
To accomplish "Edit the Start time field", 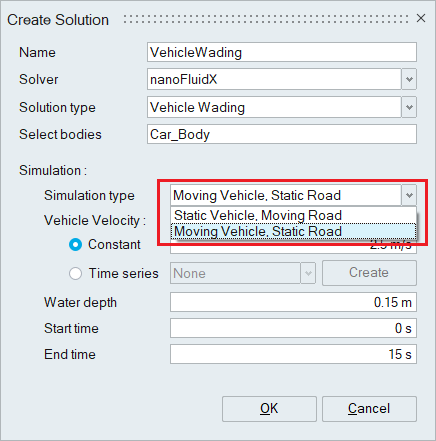I will click(293, 328).
